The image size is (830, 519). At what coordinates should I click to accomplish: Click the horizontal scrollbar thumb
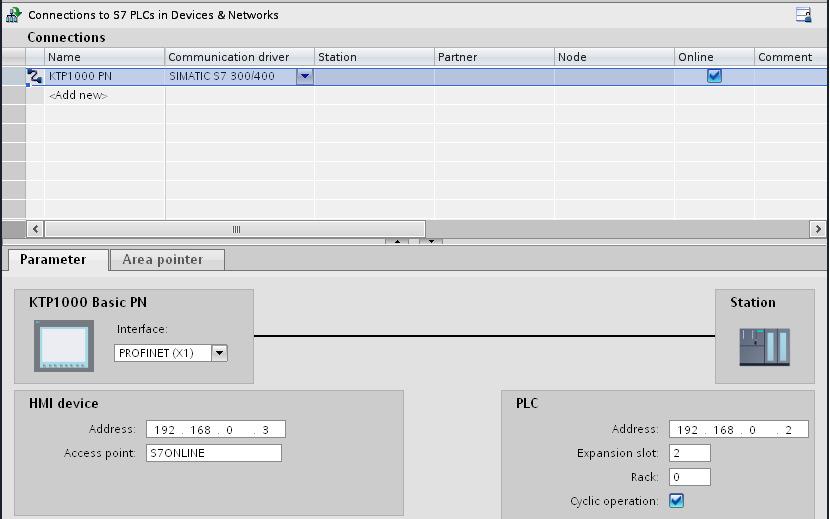coord(235,229)
